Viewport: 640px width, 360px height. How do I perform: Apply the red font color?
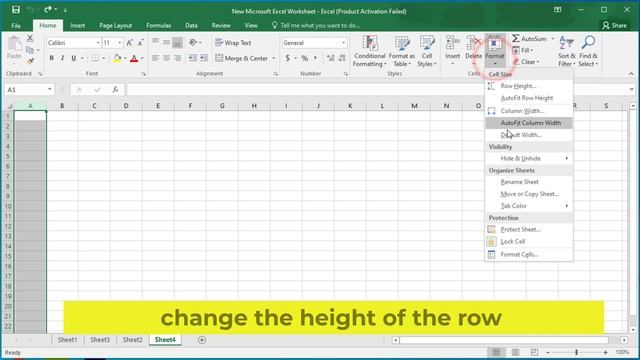134,58
